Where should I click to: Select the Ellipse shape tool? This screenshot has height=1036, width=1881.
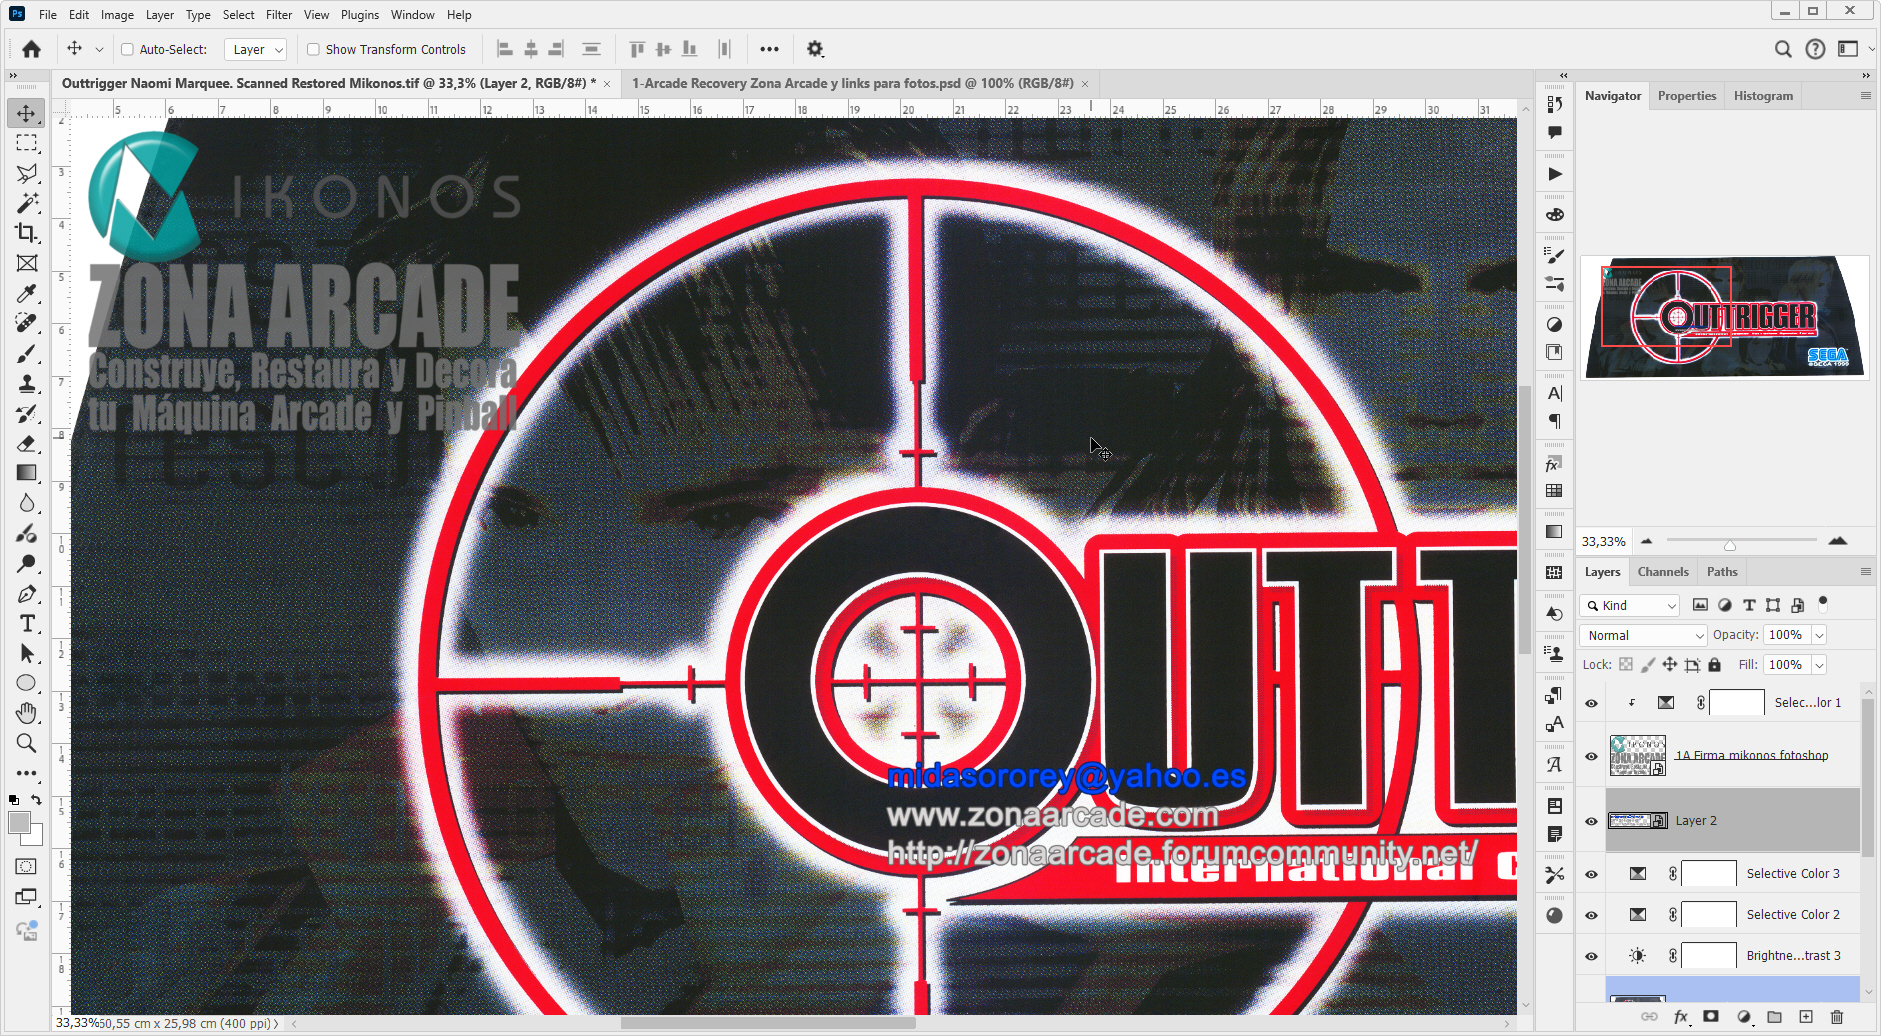[x=27, y=684]
